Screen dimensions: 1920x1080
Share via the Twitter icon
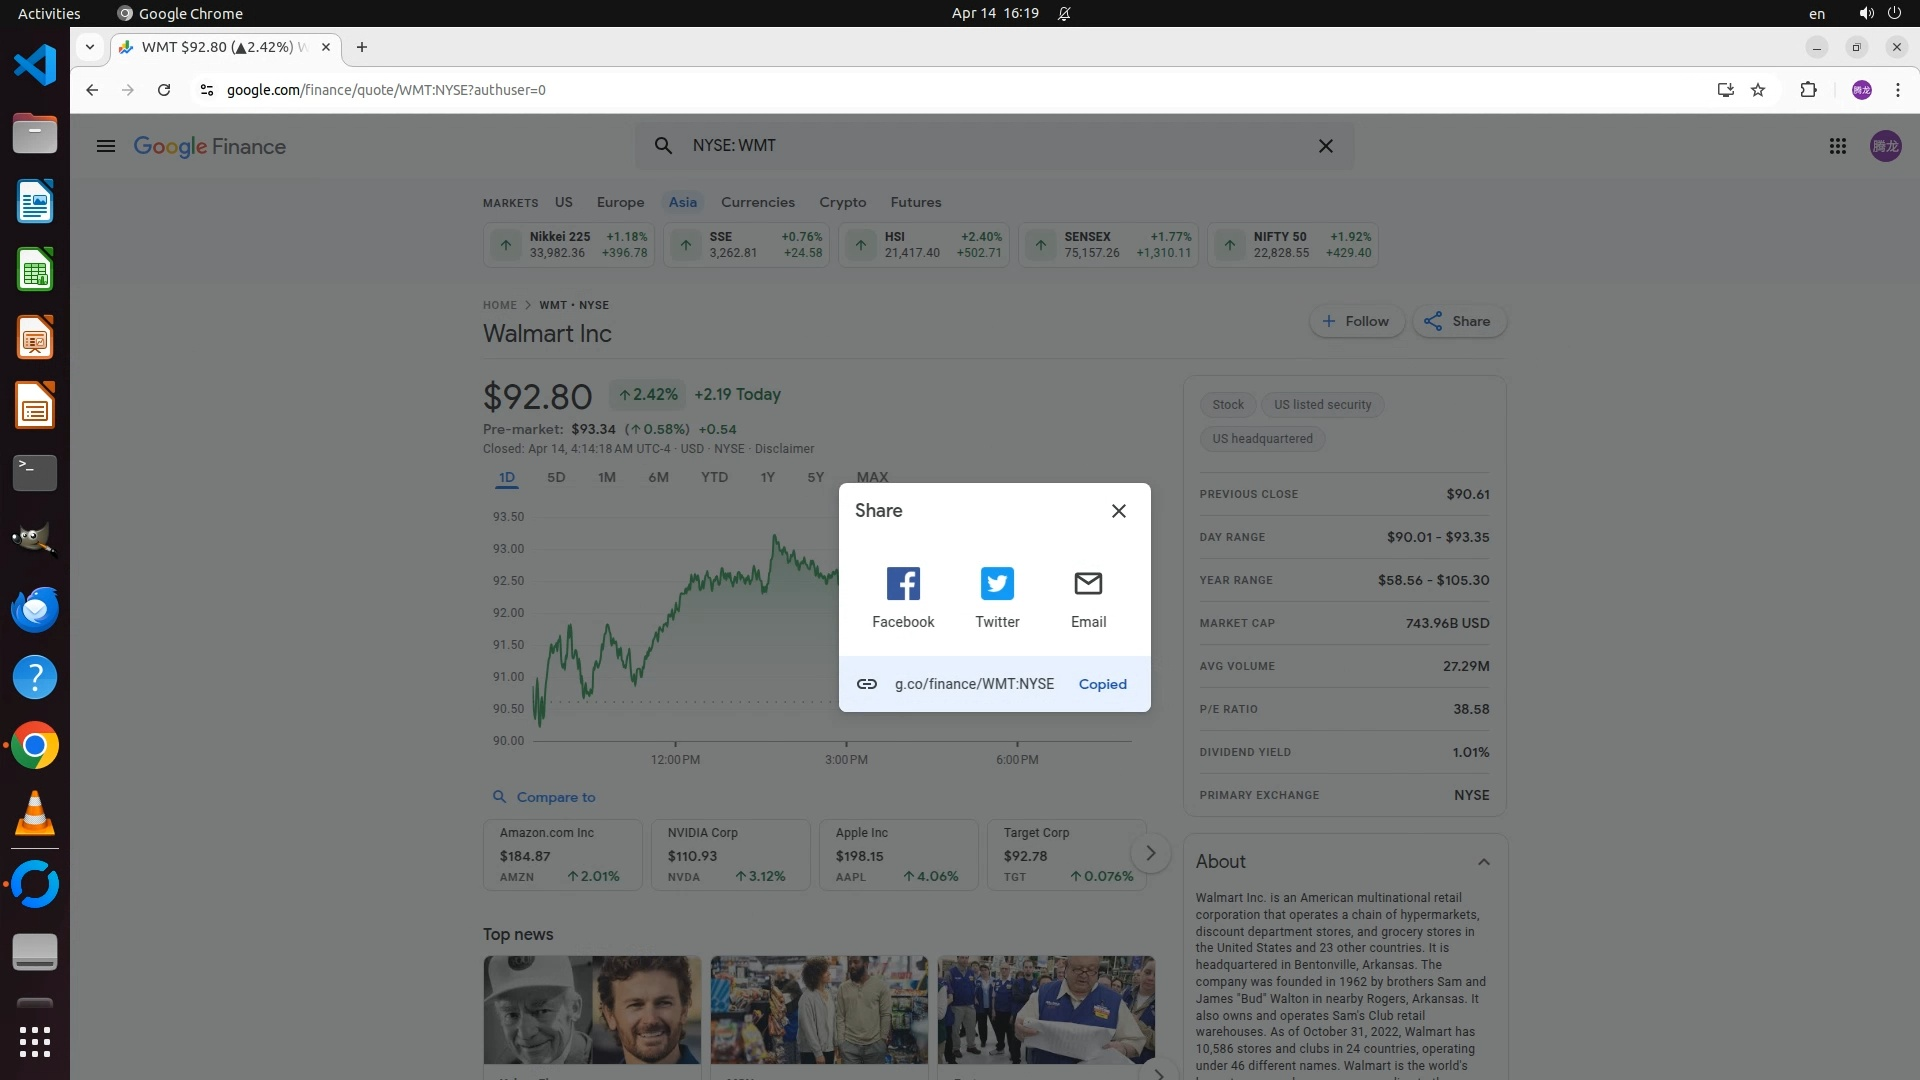997,584
